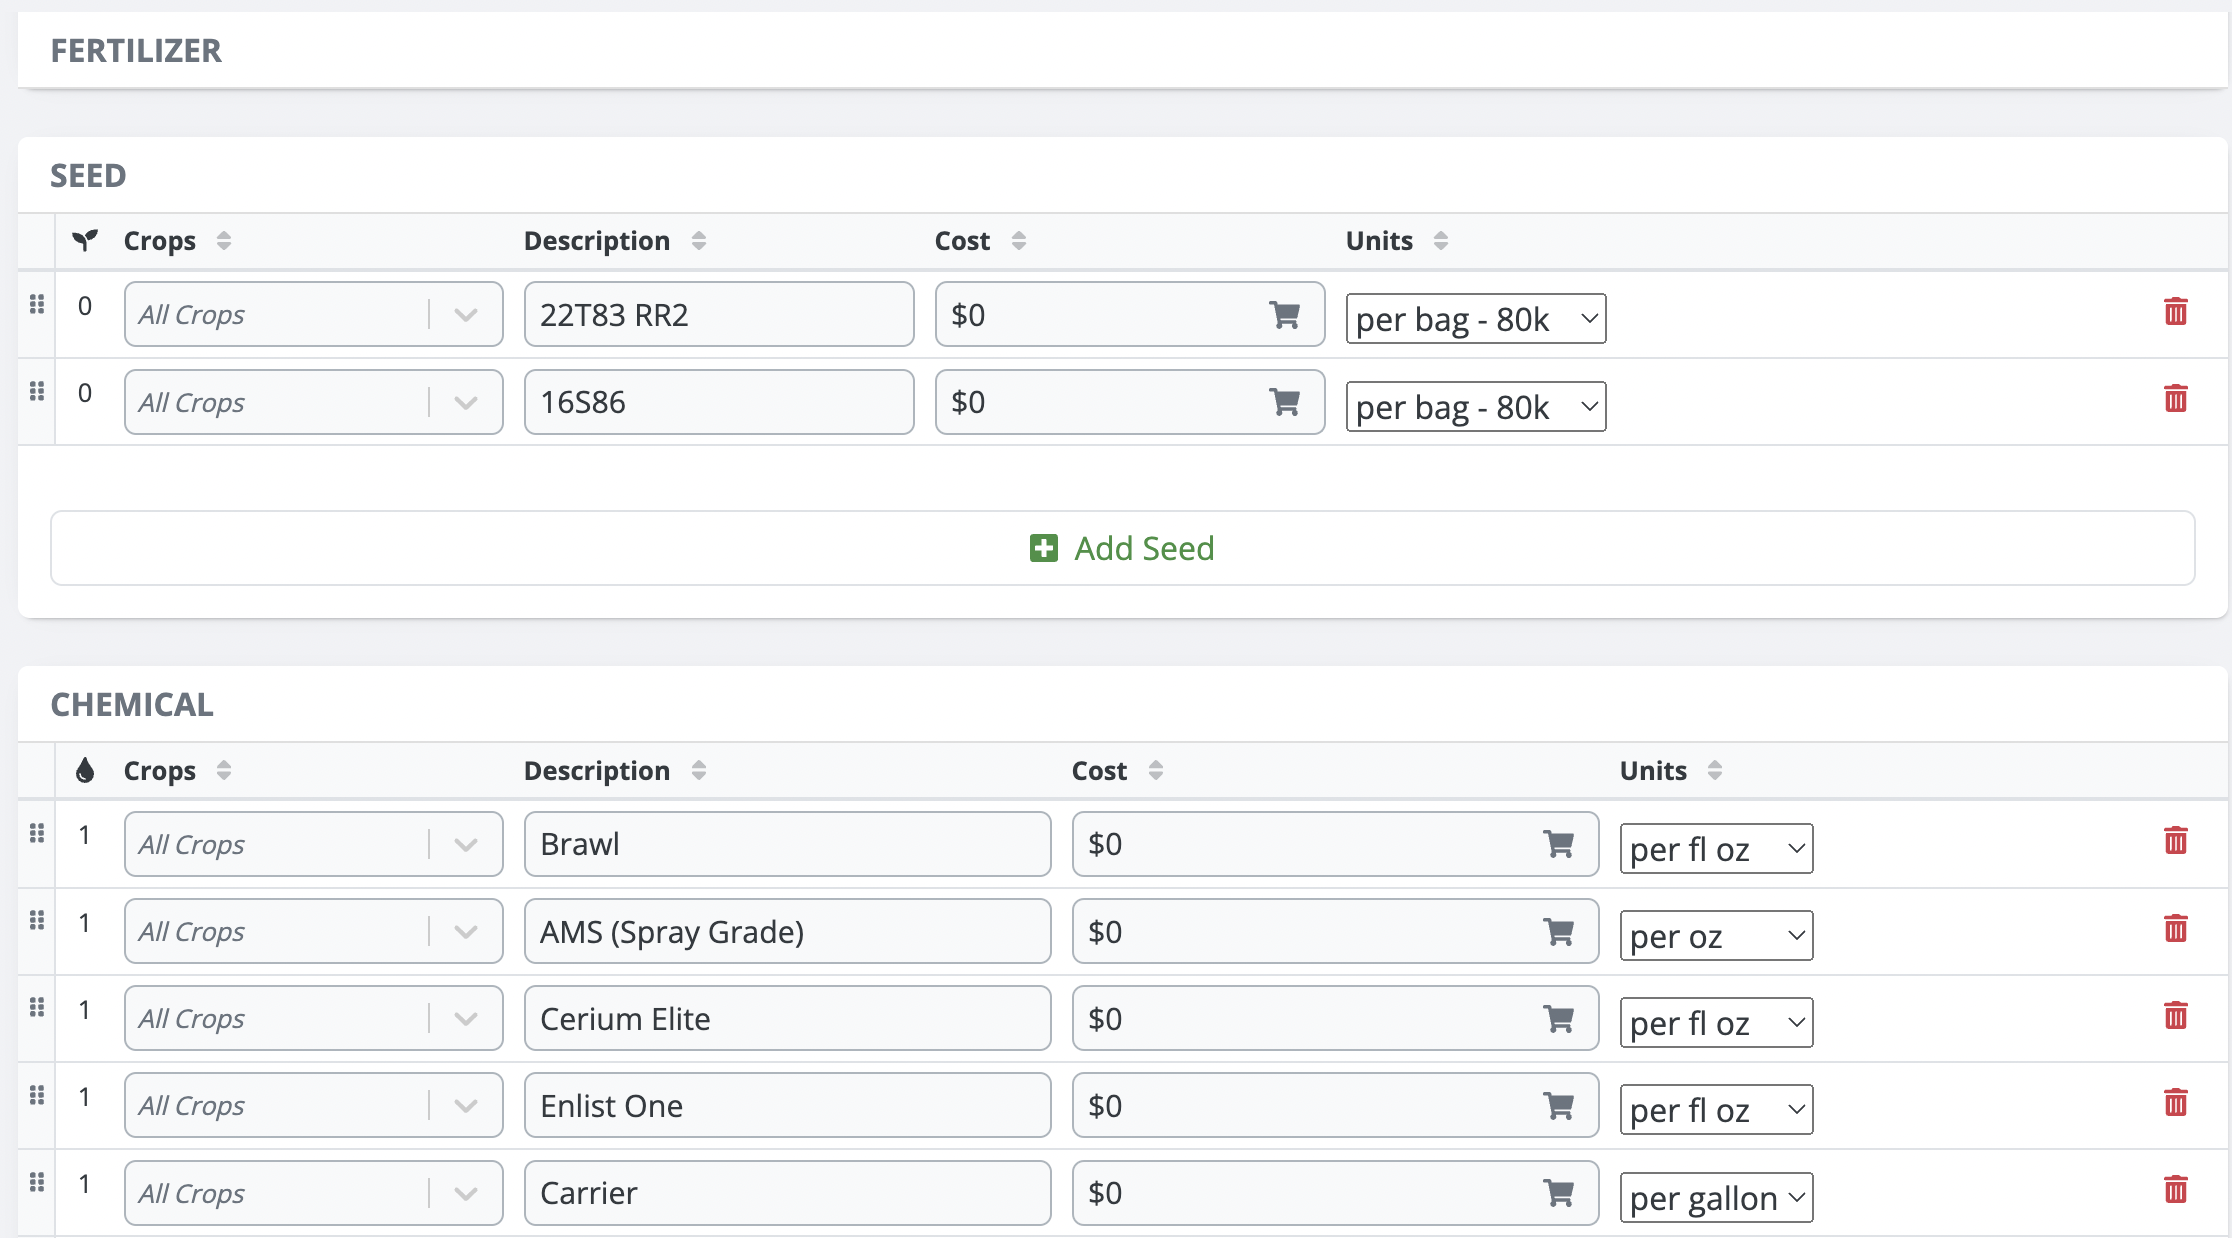Sort Seed table by Units column

click(x=1440, y=241)
